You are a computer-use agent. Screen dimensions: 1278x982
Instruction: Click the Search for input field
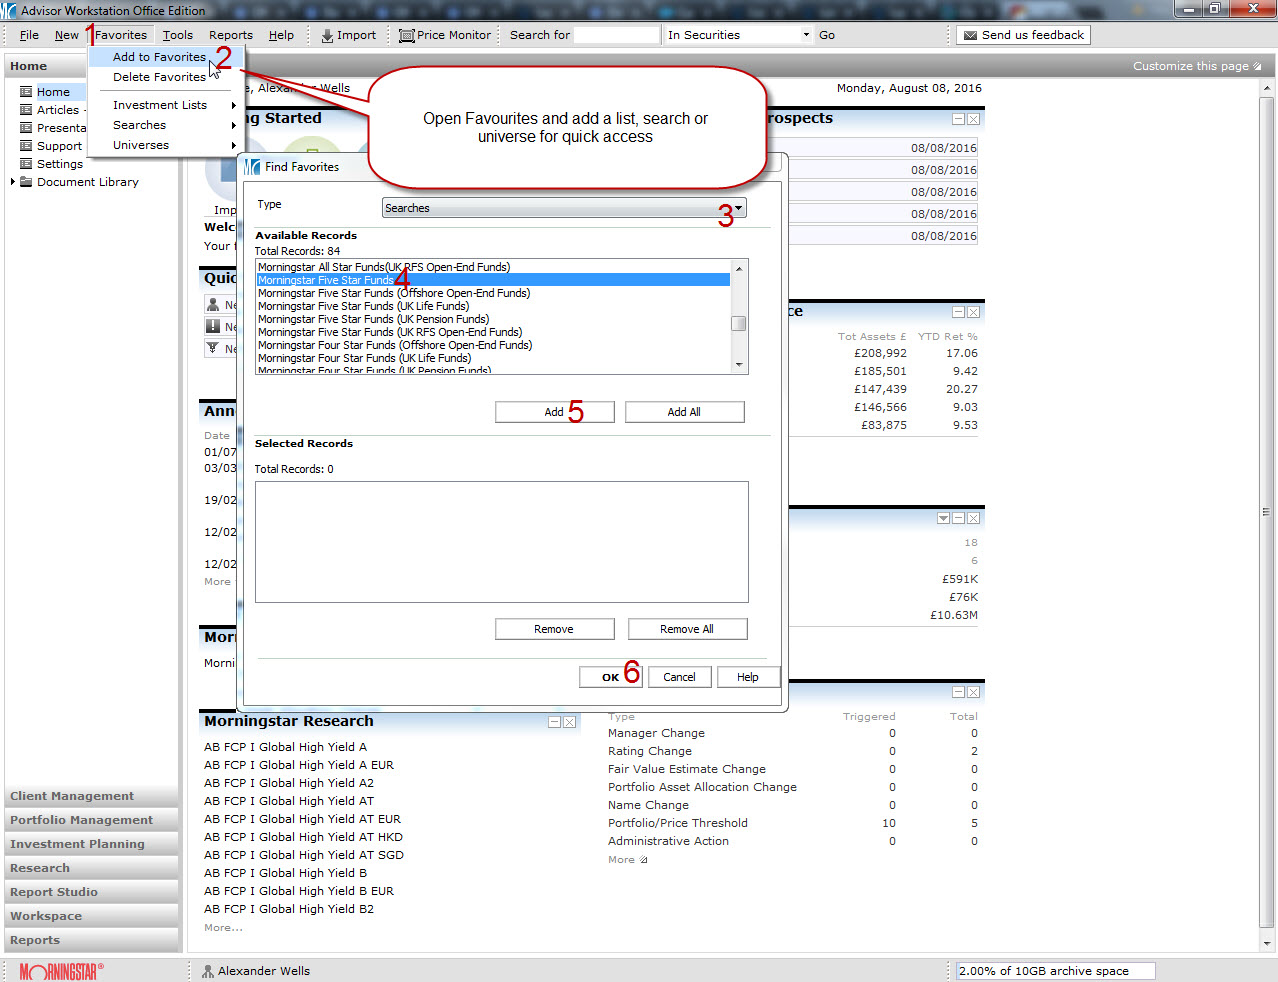click(x=616, y=35)
